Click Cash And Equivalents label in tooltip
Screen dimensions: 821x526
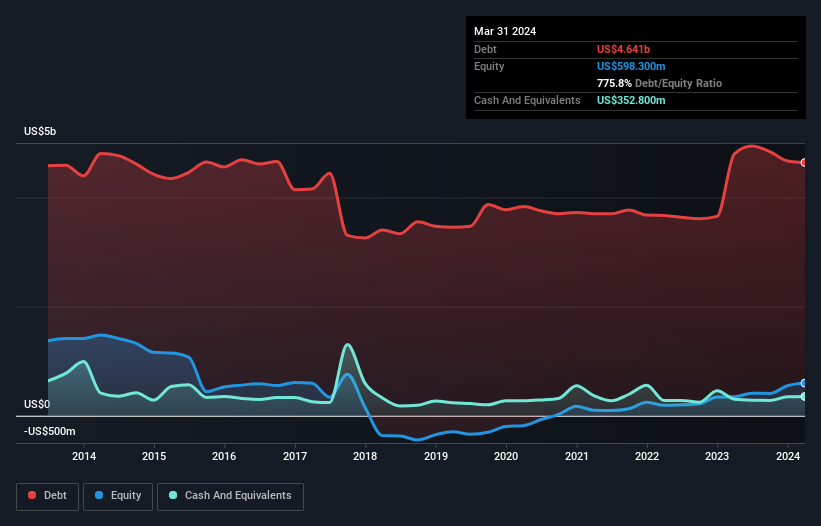(527, 100)
